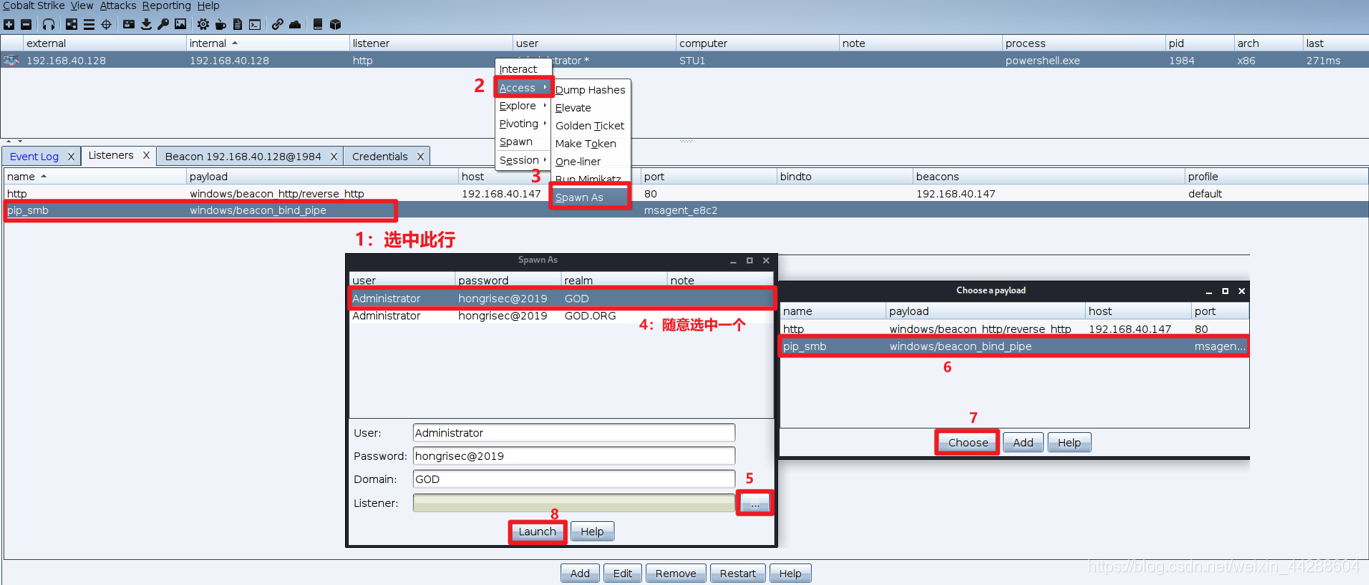Switch to pivot graph view icon
Screen dimensions: 1369x585
[71, 24]
